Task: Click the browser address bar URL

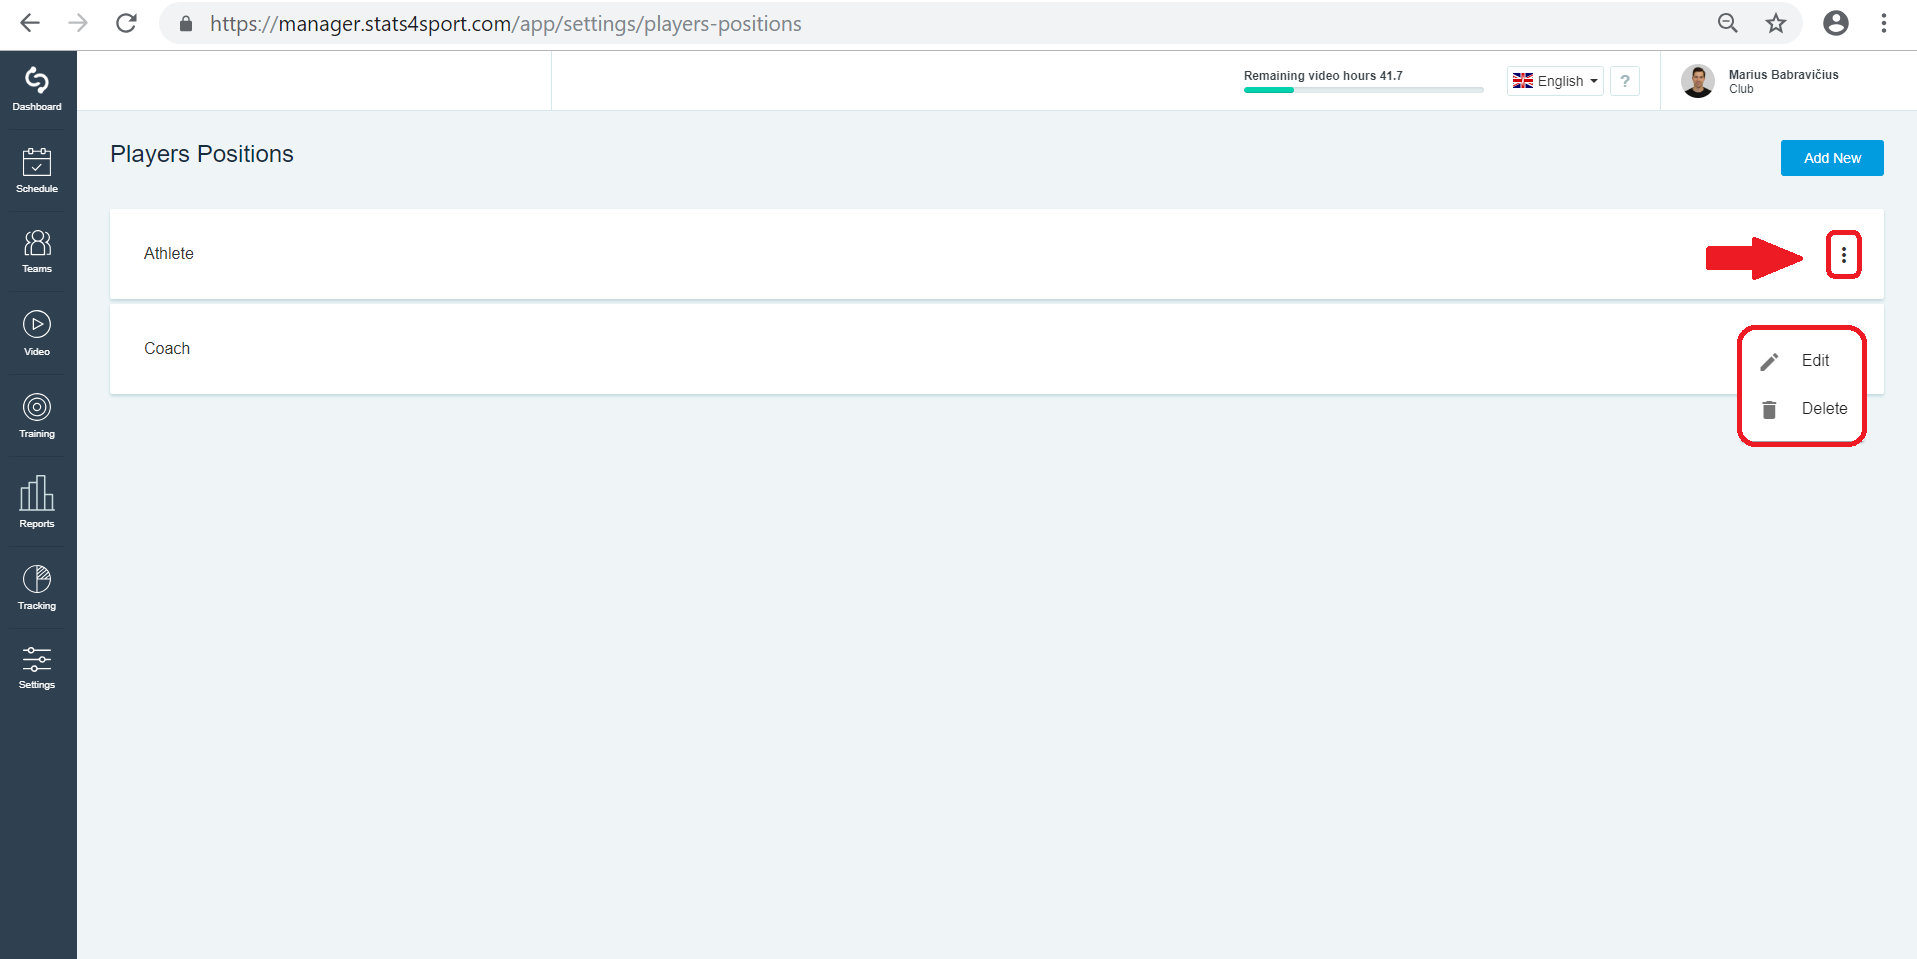Action: coord(505,24)
